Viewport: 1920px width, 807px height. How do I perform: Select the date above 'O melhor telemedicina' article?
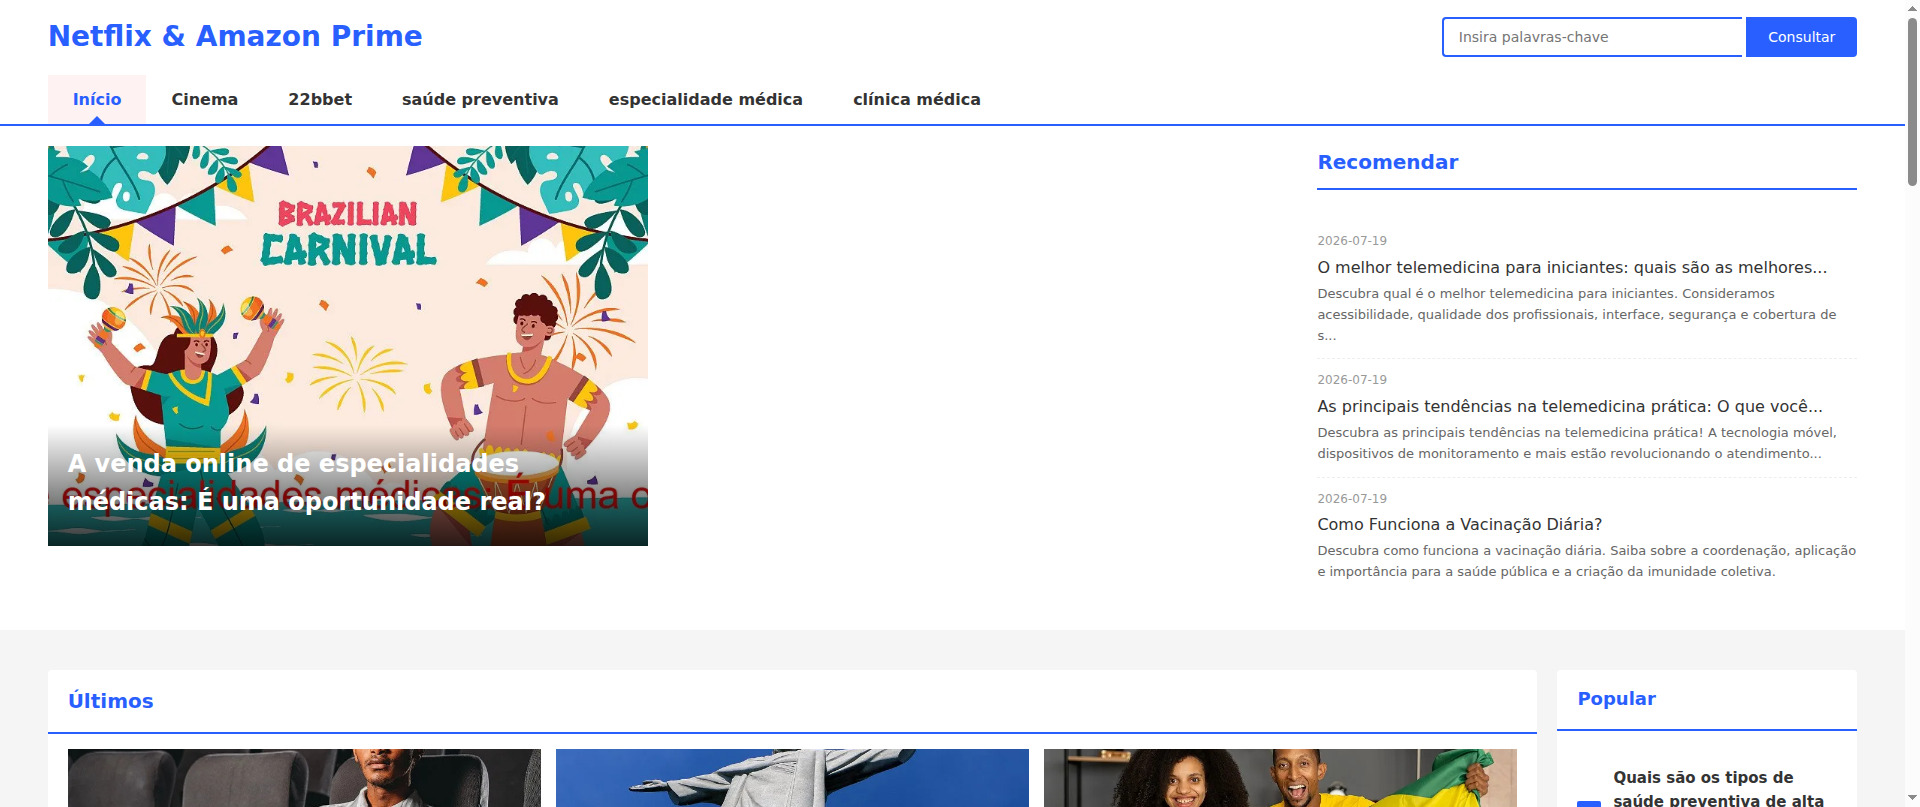point(1352,241)
